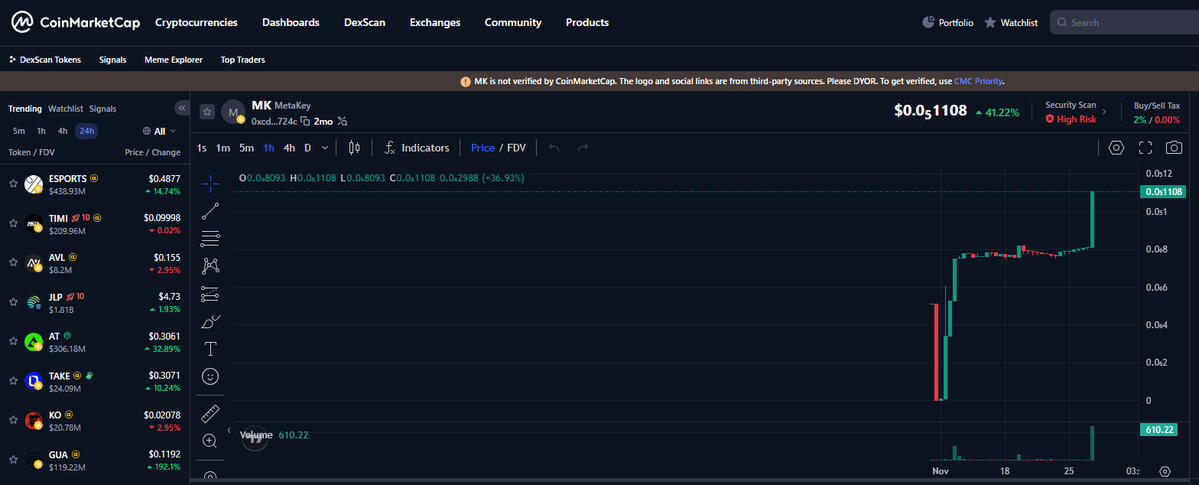Open the Cryptocurrencies menu
The image size is (1199, 485).
[x=197, y=22]
